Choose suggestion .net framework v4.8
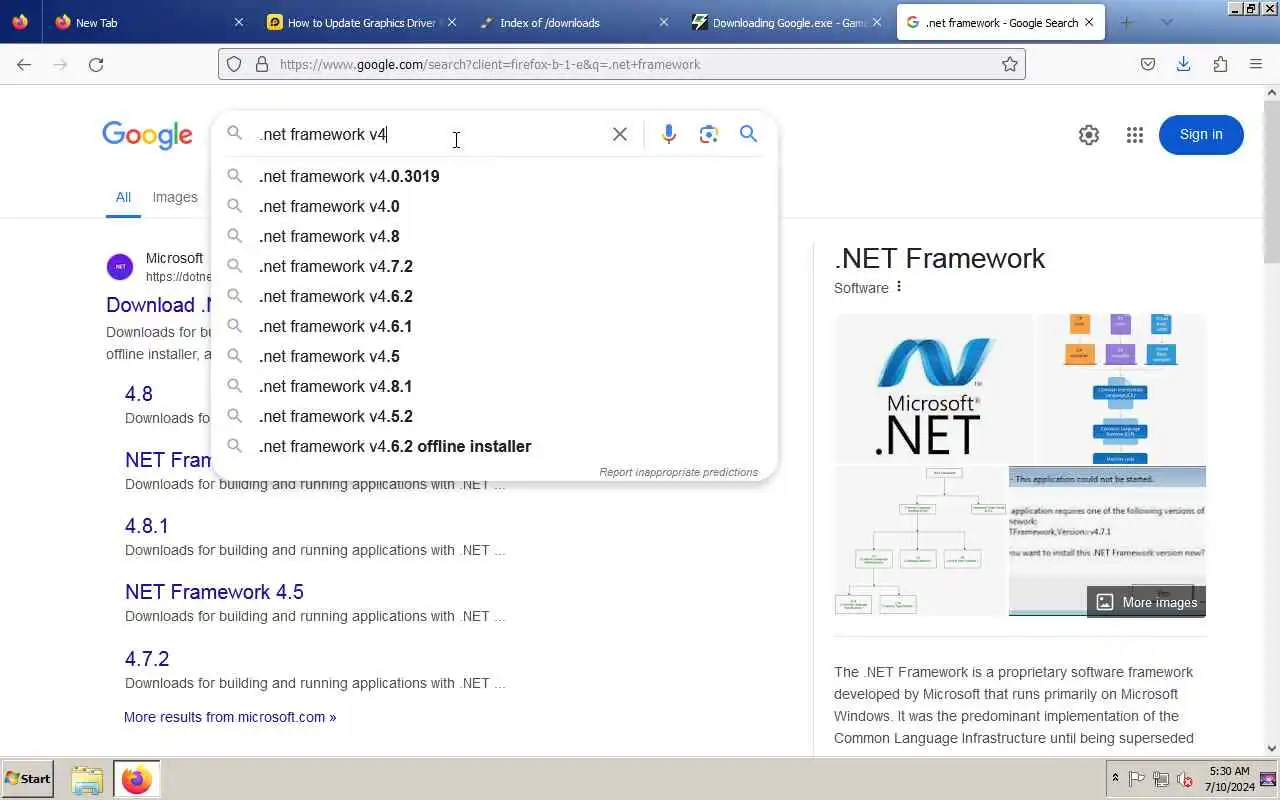Viewport: 1280px width, 800px height. 494,236
